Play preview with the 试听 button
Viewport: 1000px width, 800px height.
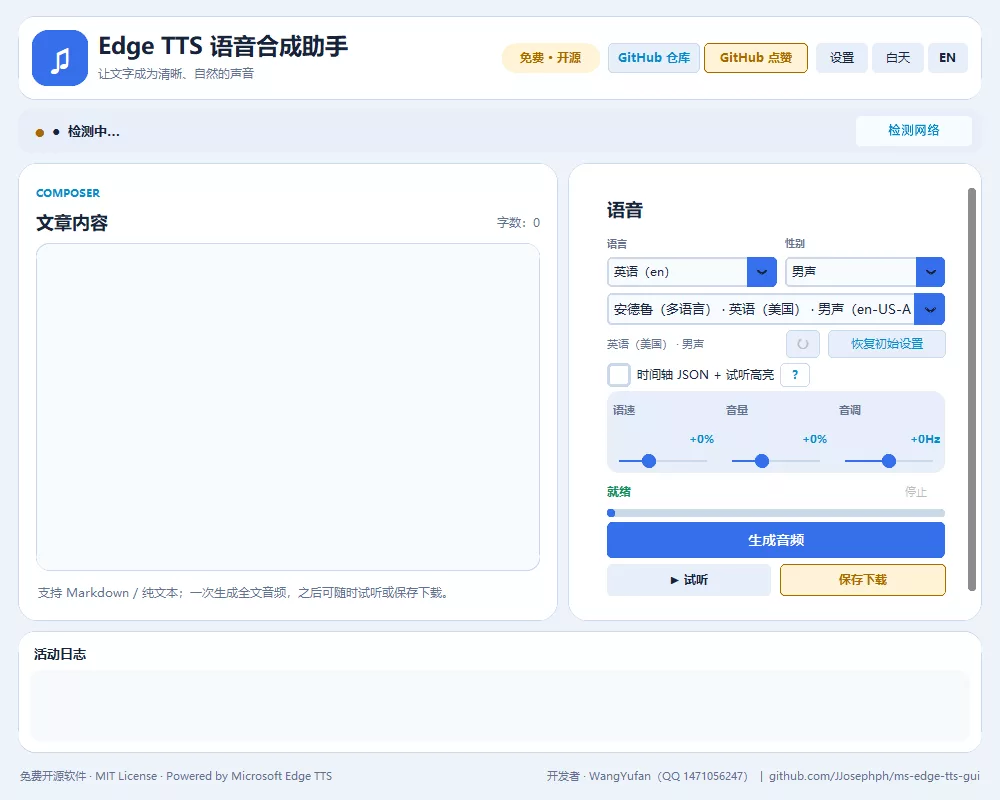(x=689, y=580)
